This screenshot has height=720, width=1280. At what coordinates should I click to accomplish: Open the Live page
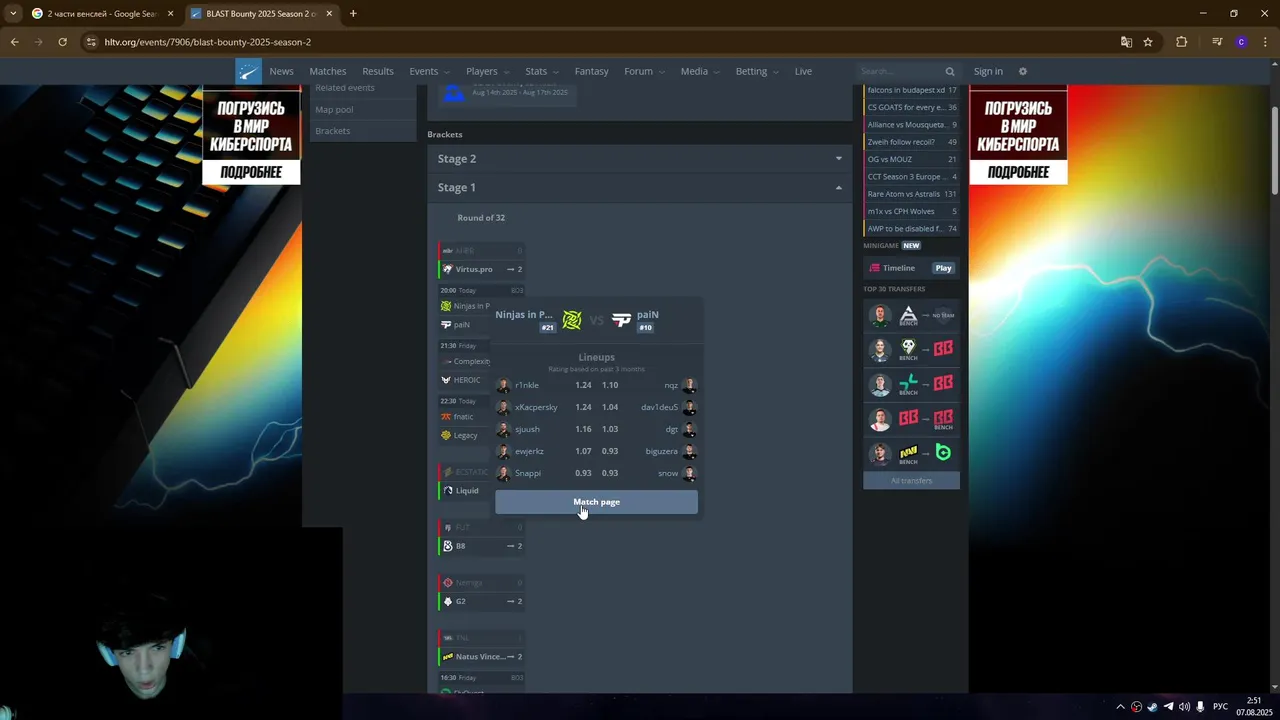coord(803,71)
